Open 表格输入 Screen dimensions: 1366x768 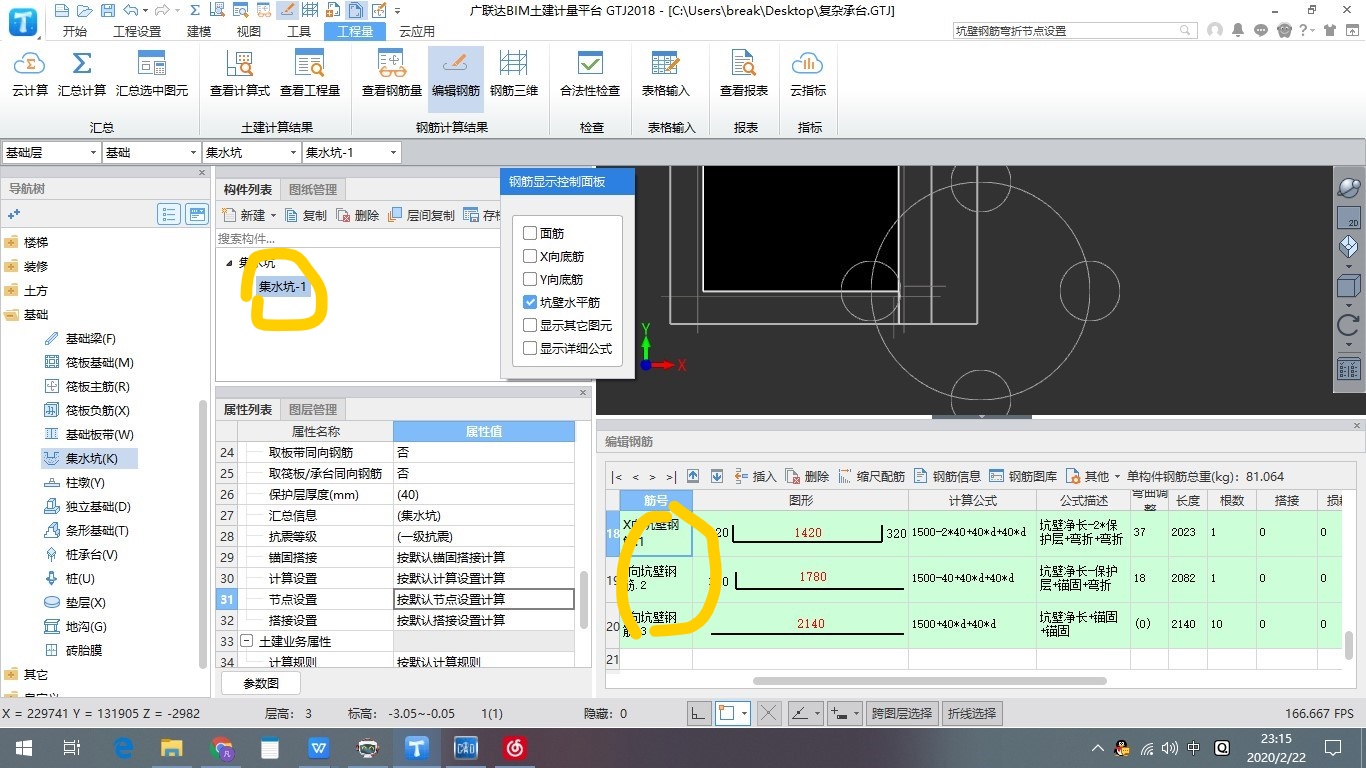tap(666, 75)
